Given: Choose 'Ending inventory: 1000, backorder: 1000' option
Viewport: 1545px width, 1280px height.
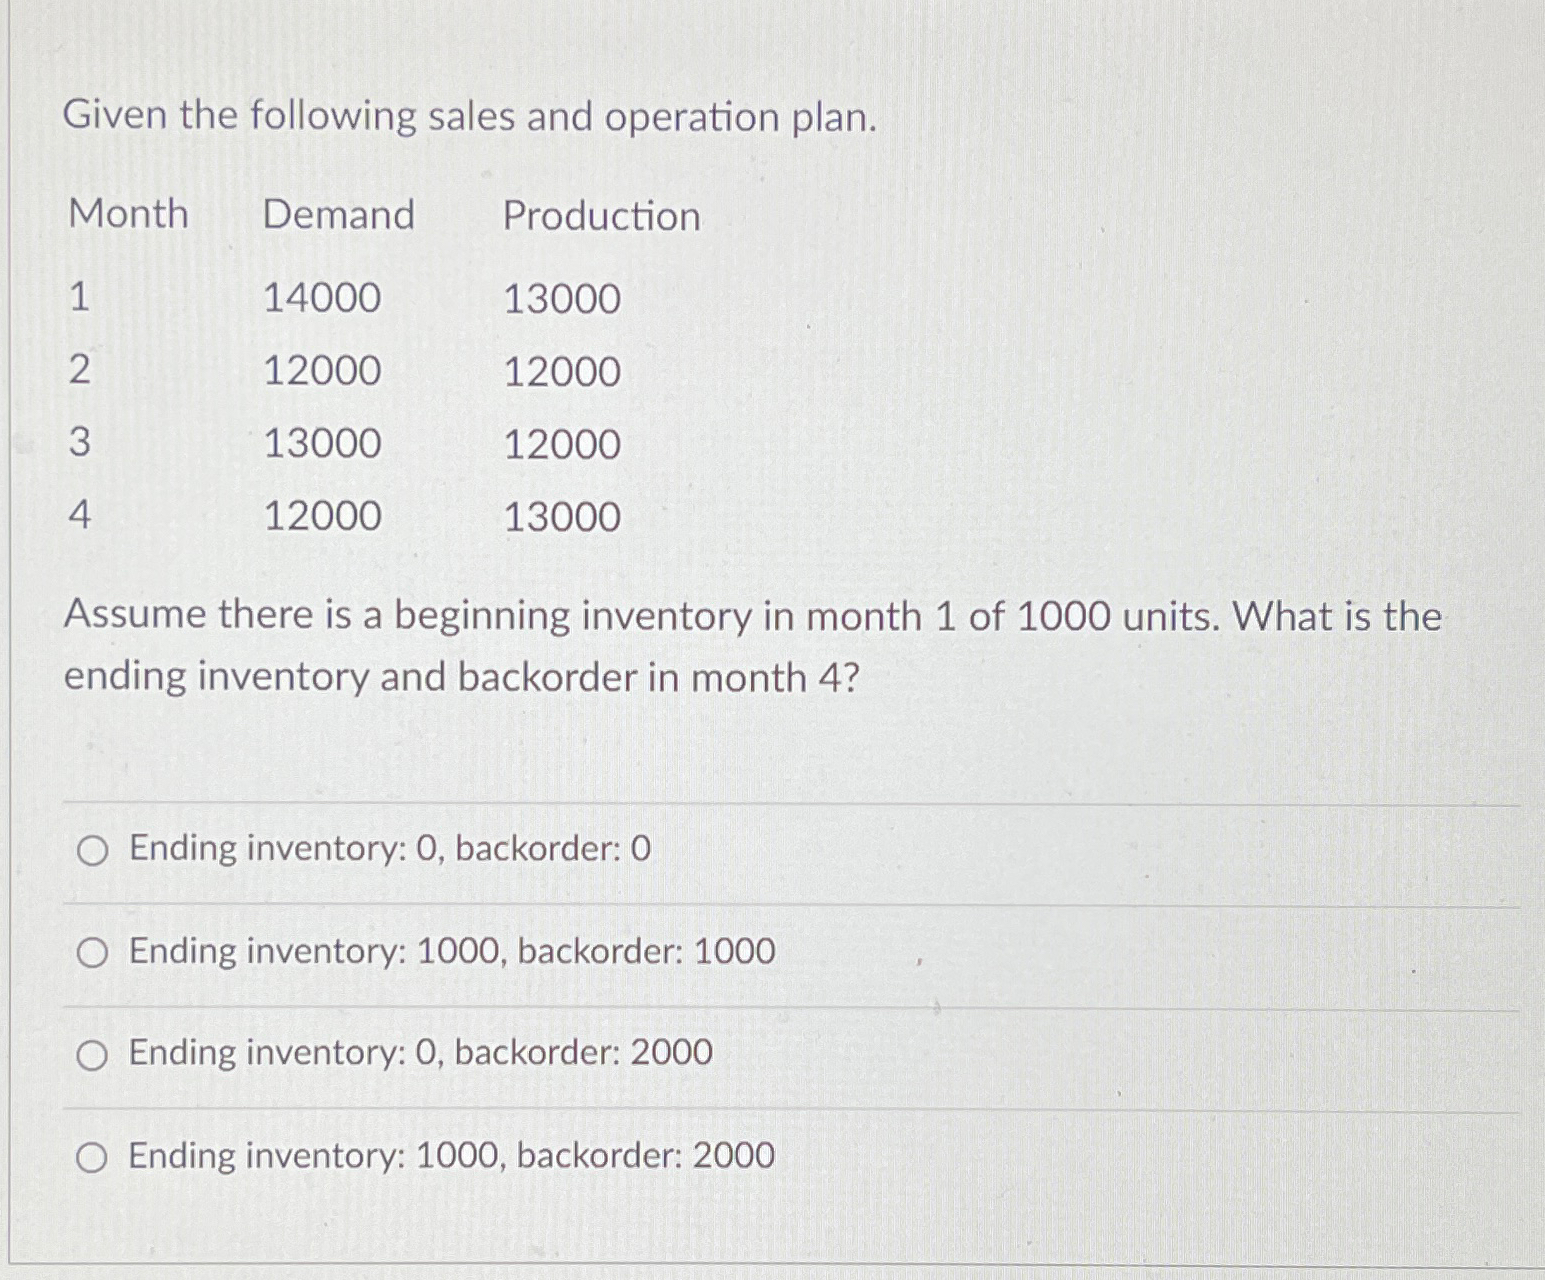Looking at the screenshot, I should coord(92,953).
